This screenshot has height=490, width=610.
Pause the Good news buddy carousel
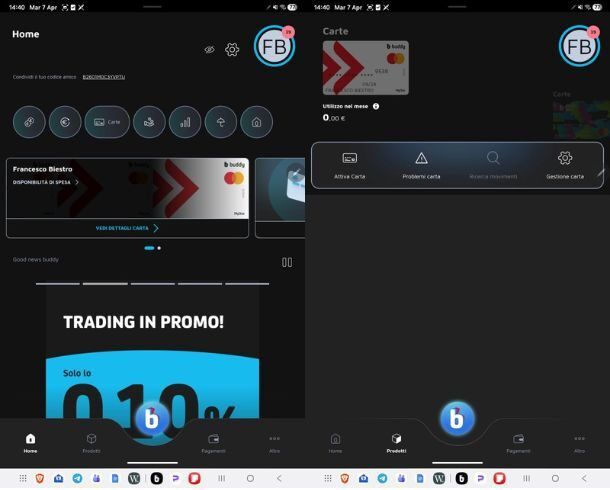[287, 262]
